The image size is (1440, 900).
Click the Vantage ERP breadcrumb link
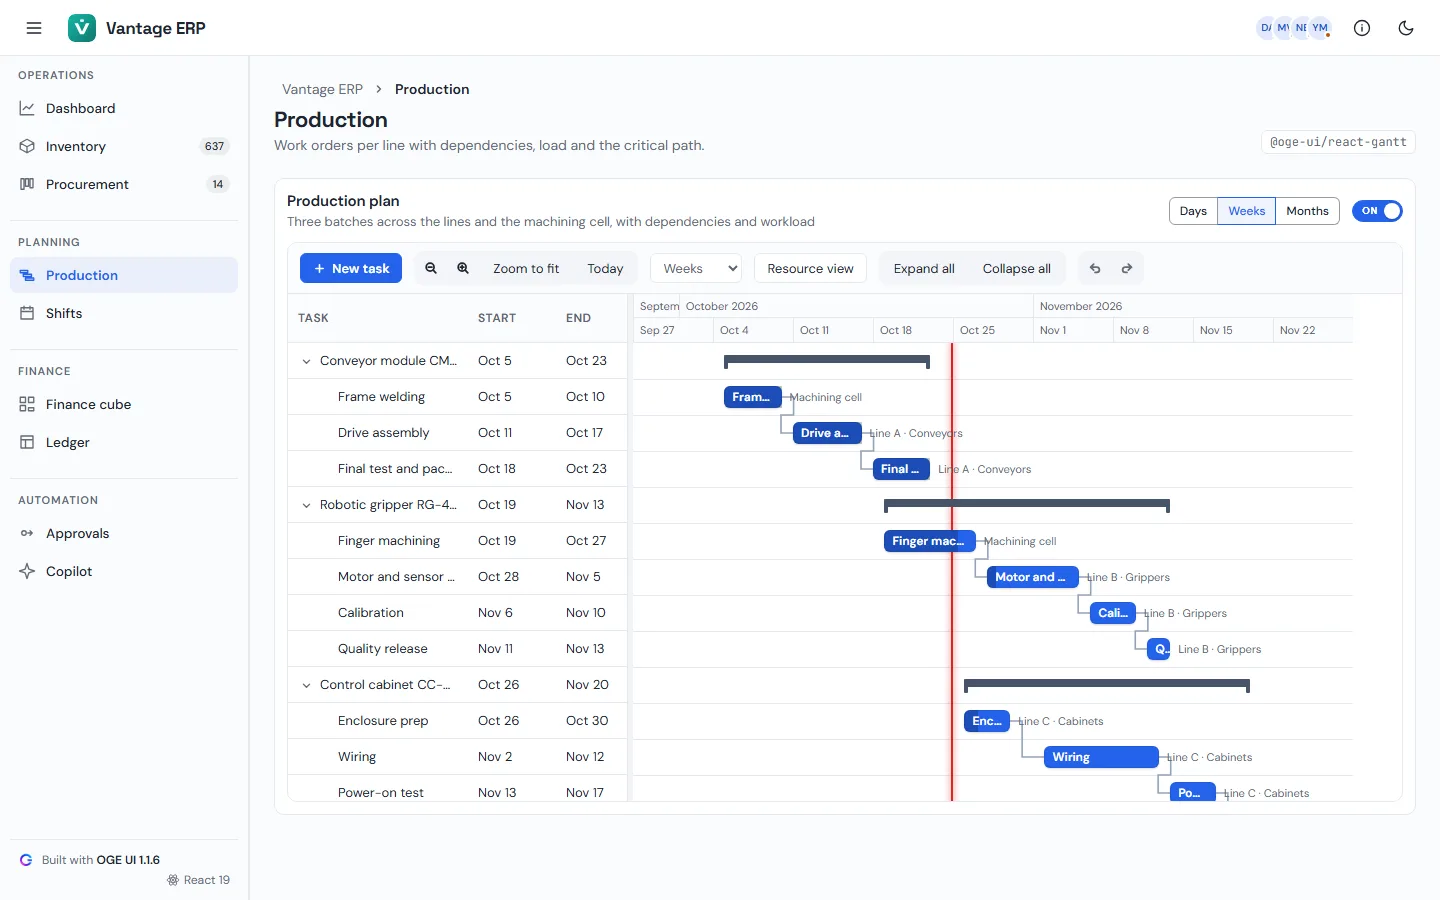click(x=322, y=89)
